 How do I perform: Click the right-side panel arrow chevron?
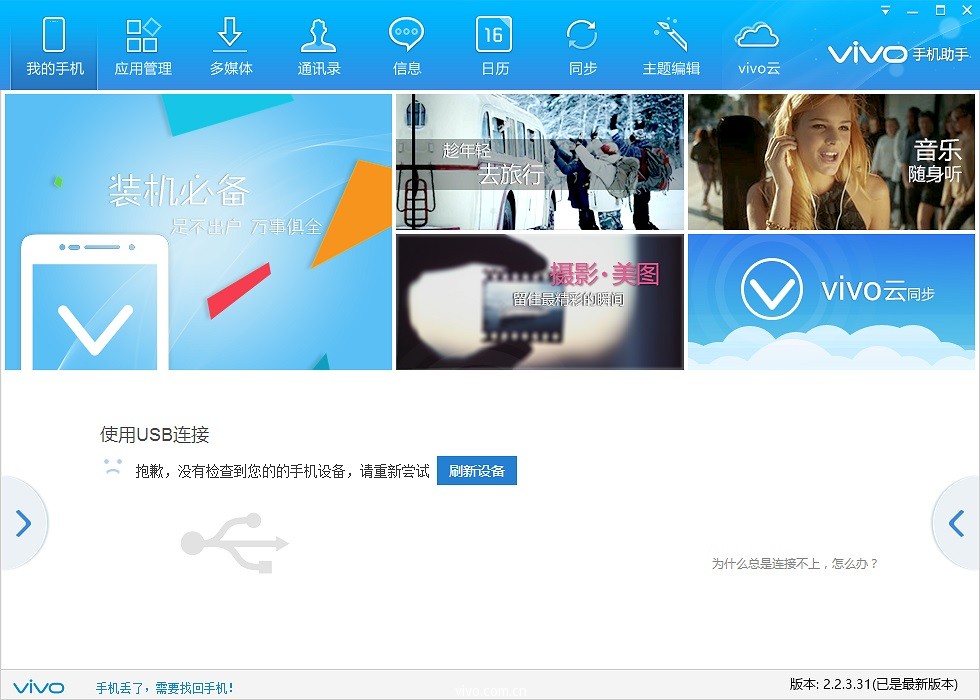point(956,523)
